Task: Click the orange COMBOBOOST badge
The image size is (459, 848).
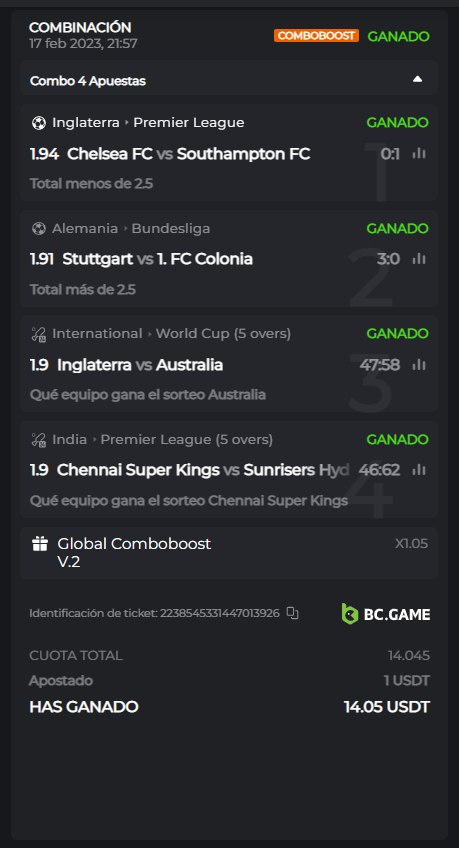Action: tap(316, 36)
